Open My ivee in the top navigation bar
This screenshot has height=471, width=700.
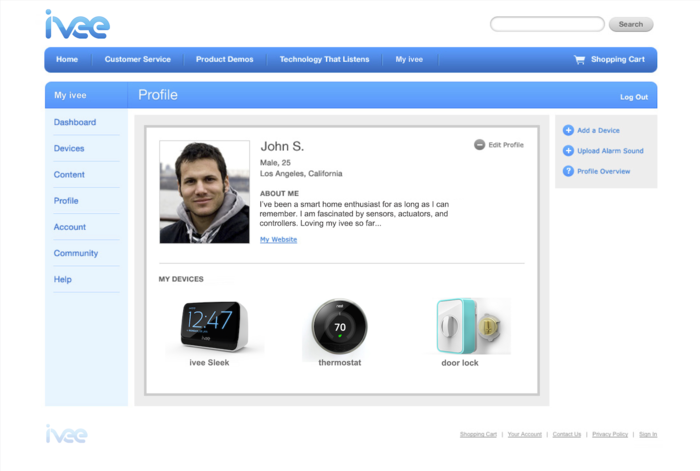(x=409, y=59)
